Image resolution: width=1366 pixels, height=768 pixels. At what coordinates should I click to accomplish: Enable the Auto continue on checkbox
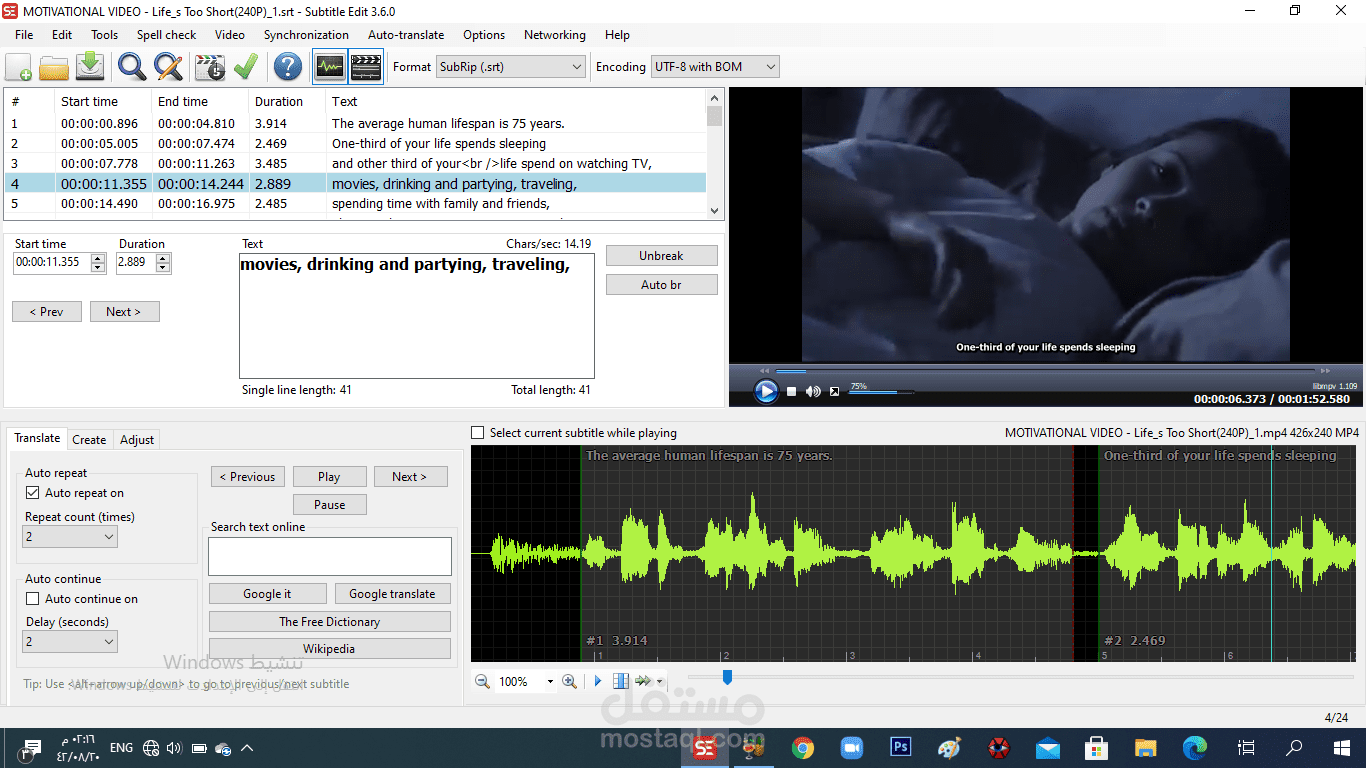click(33, 599)
